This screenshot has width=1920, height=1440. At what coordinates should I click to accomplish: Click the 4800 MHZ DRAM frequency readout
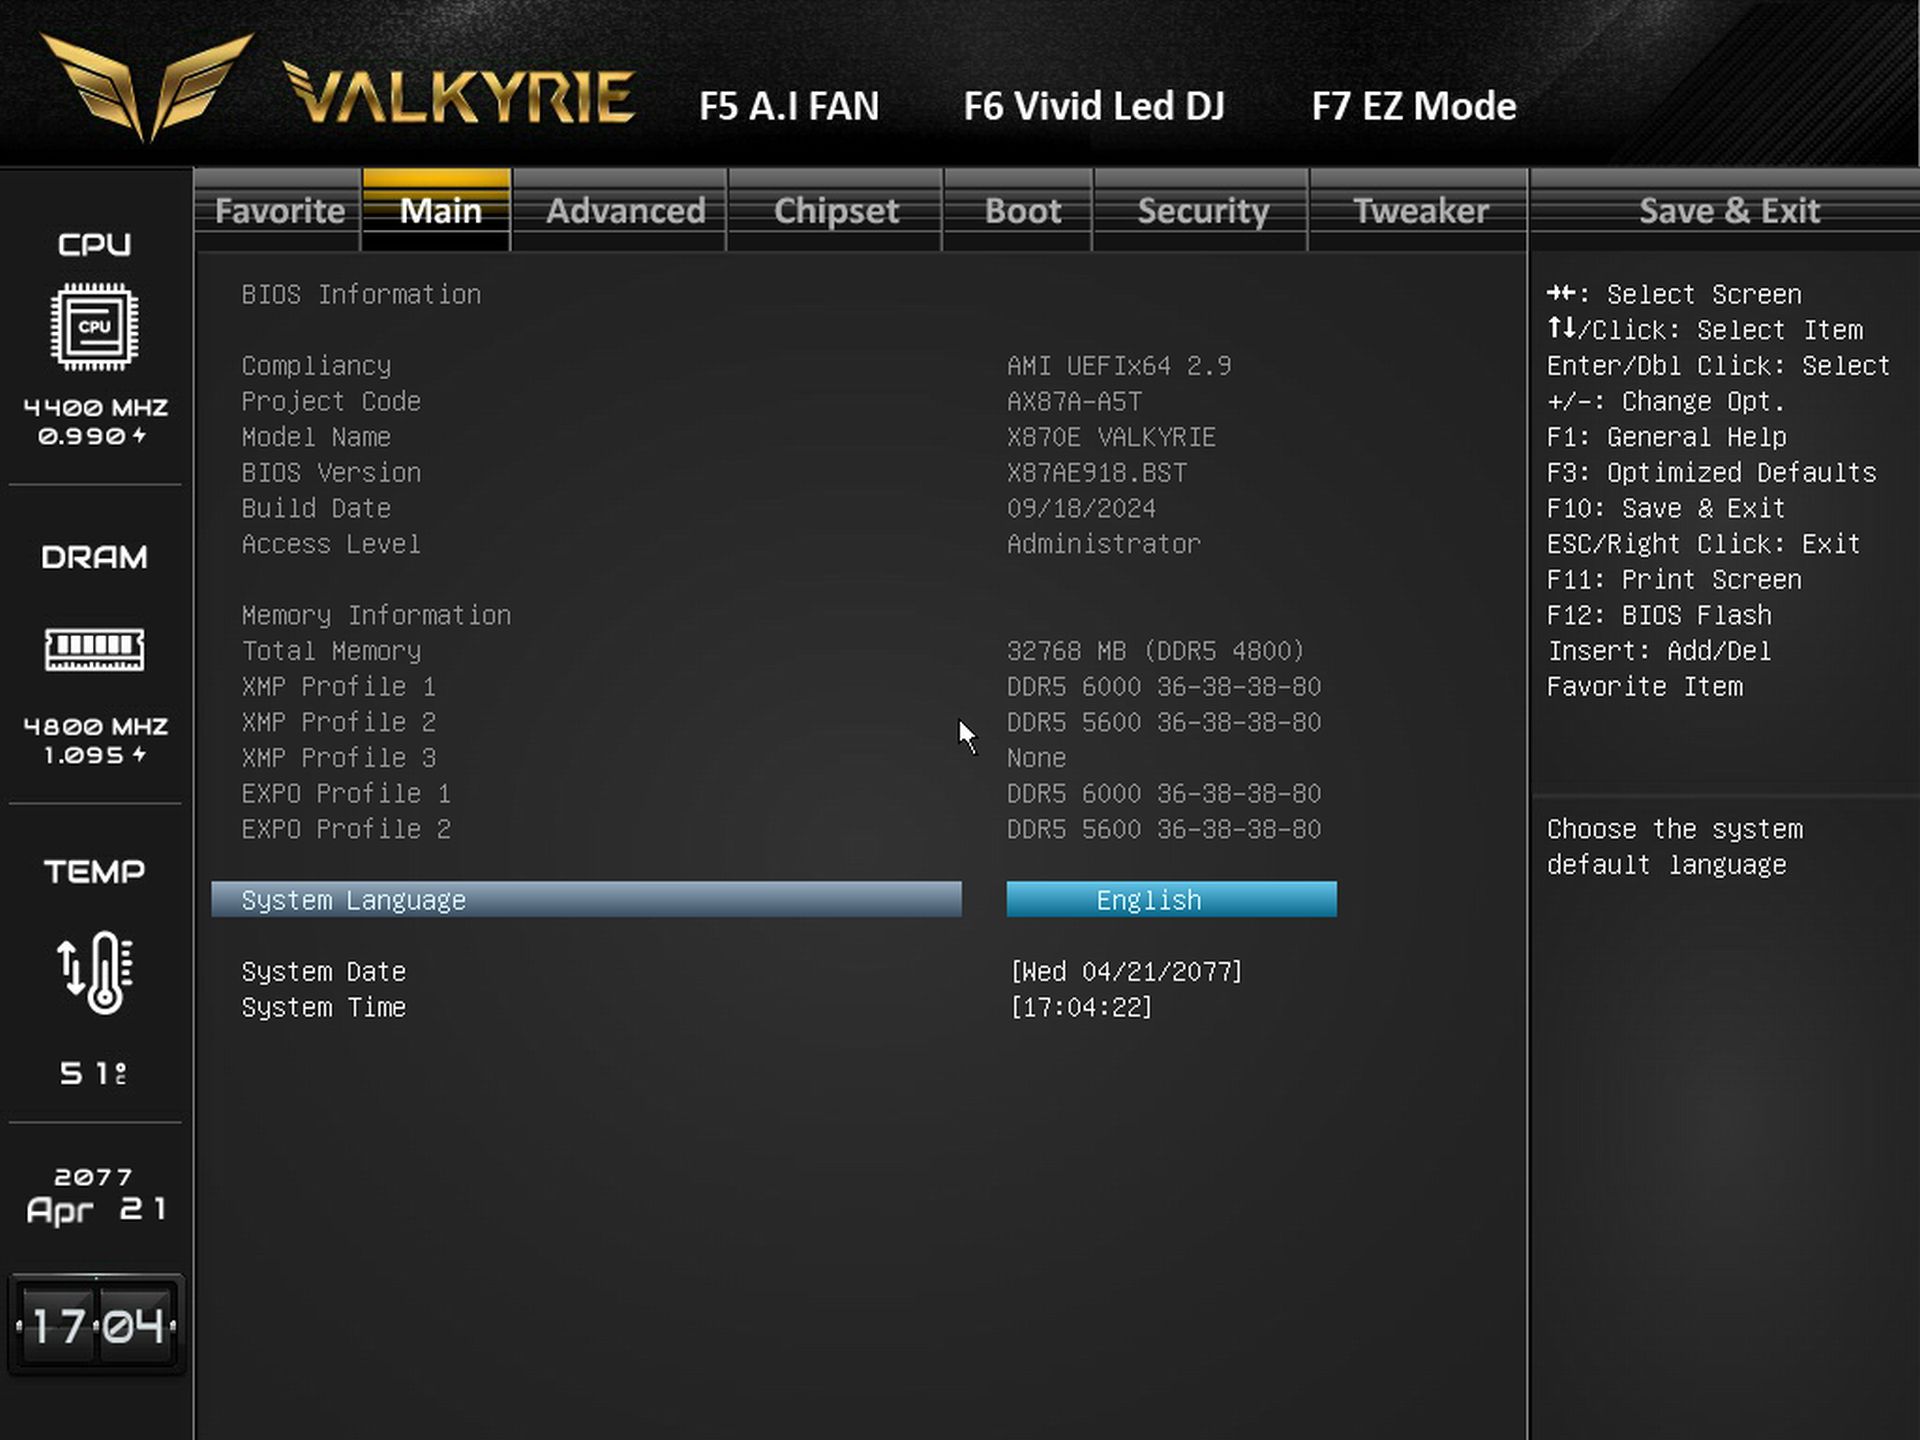click(95, 727)
